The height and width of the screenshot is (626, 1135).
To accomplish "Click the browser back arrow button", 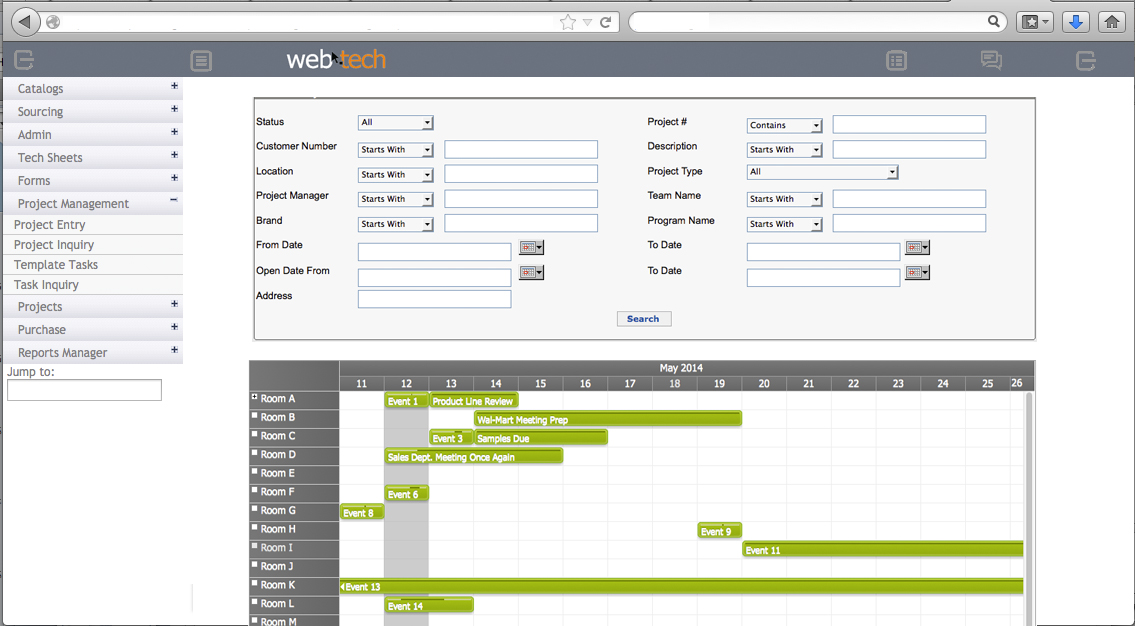I will click(25, 22).
